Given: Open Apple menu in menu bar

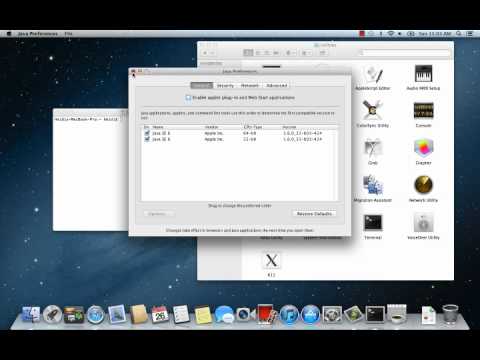Looking at the screenshot, I should 9,34.
